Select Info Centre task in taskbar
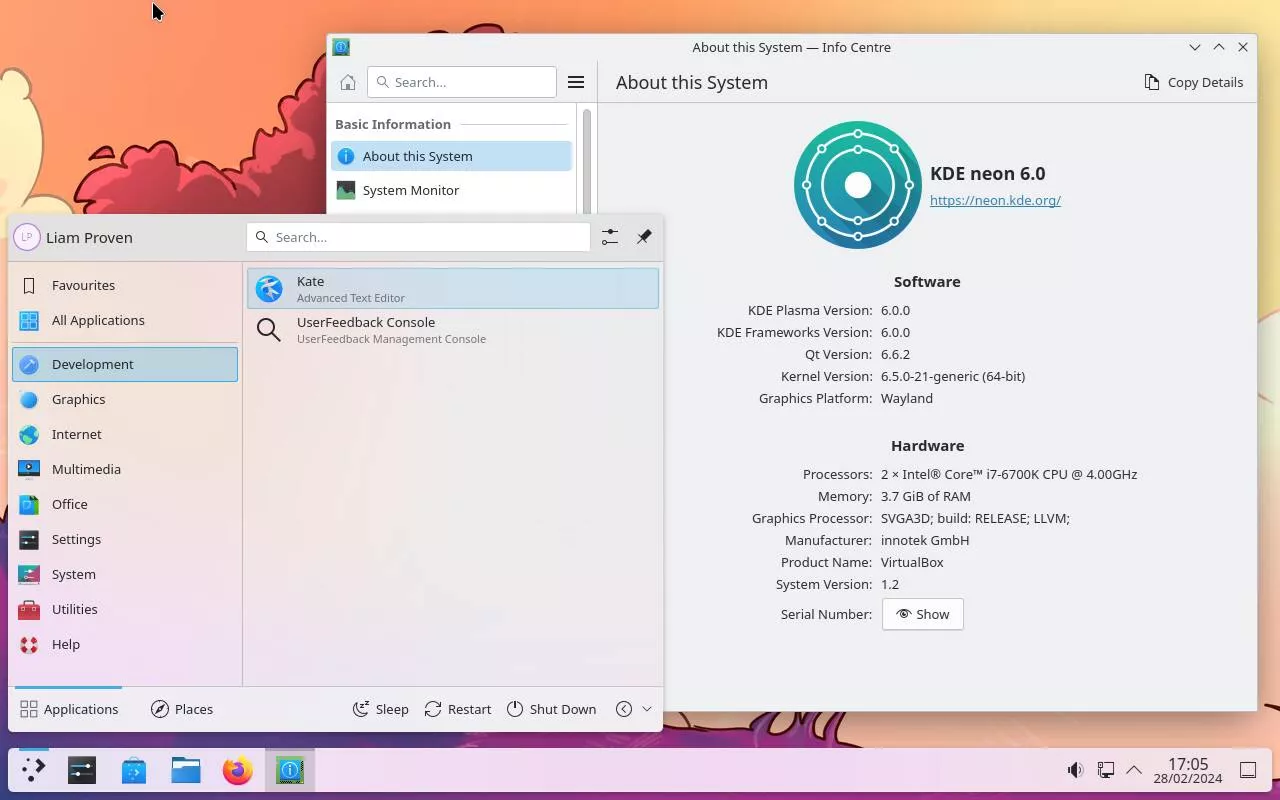This screenshot has height=800, width=1280. pos(290,770)
